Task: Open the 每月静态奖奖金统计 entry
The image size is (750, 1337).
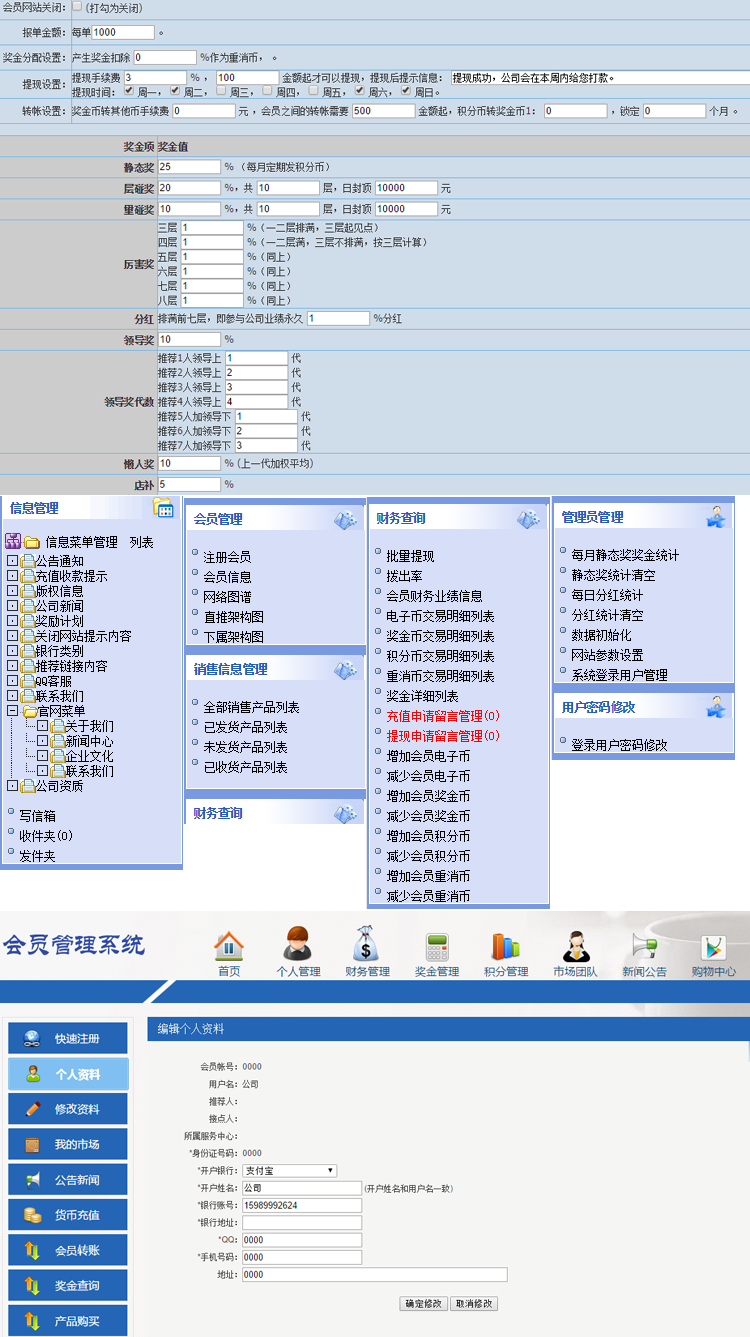Action: tap(625, 555)
